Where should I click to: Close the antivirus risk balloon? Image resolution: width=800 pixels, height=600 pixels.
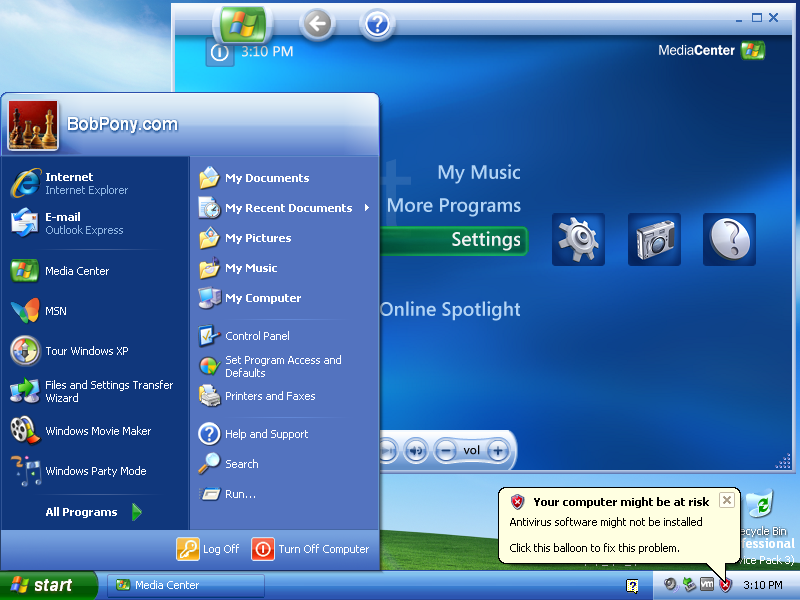[727, 500]
